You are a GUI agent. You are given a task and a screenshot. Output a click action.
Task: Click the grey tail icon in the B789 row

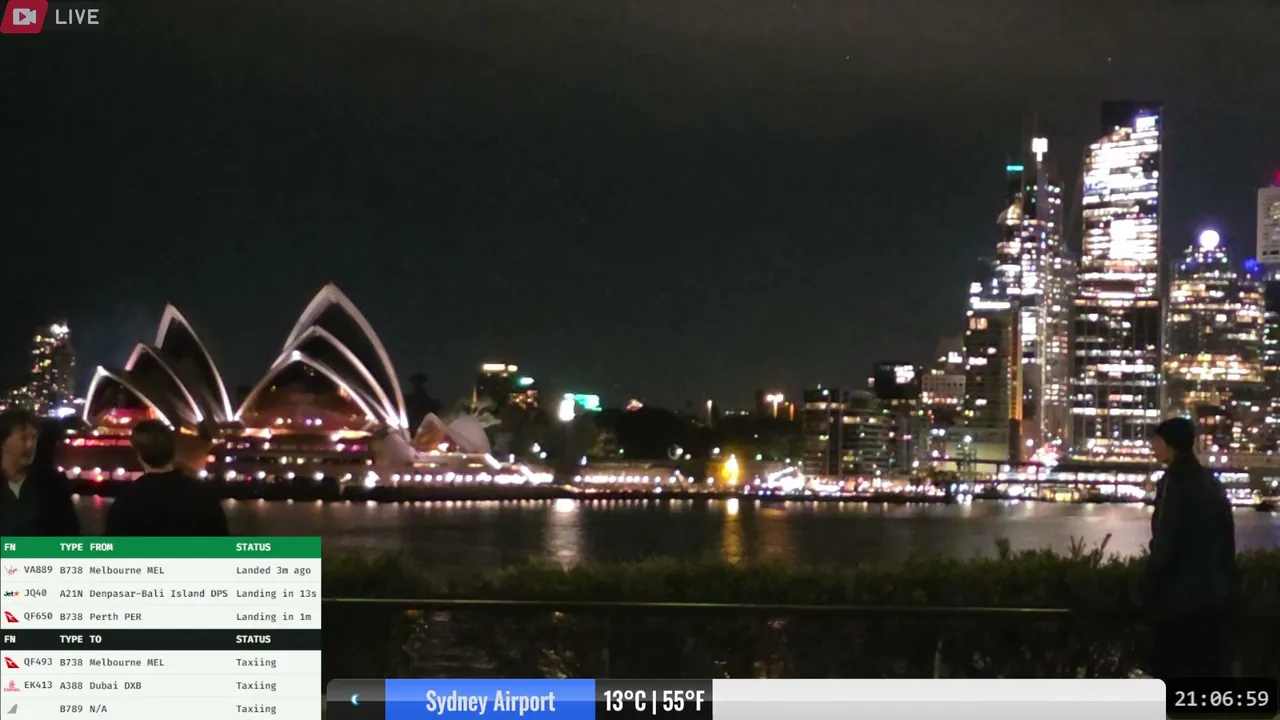click(x=12, y=709)
